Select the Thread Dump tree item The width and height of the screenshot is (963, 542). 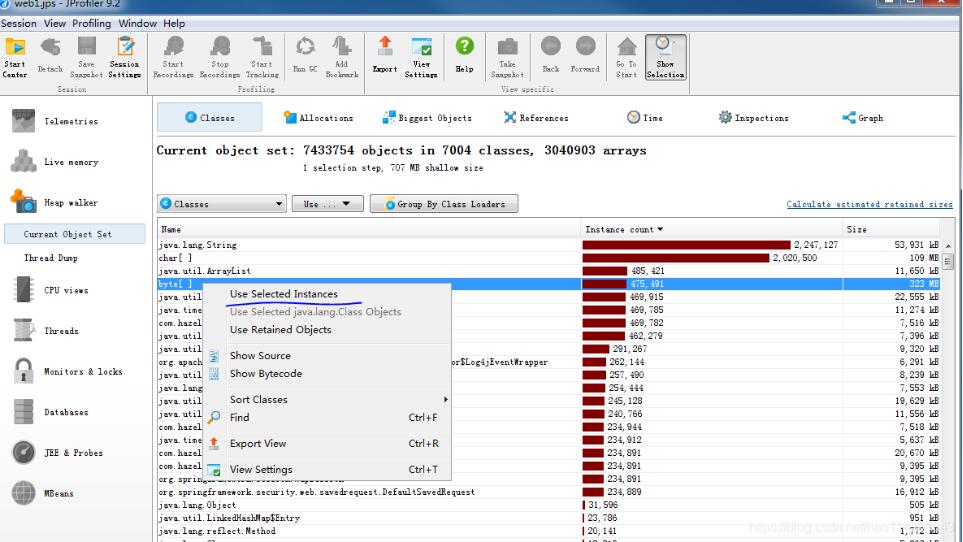point(50,258)
